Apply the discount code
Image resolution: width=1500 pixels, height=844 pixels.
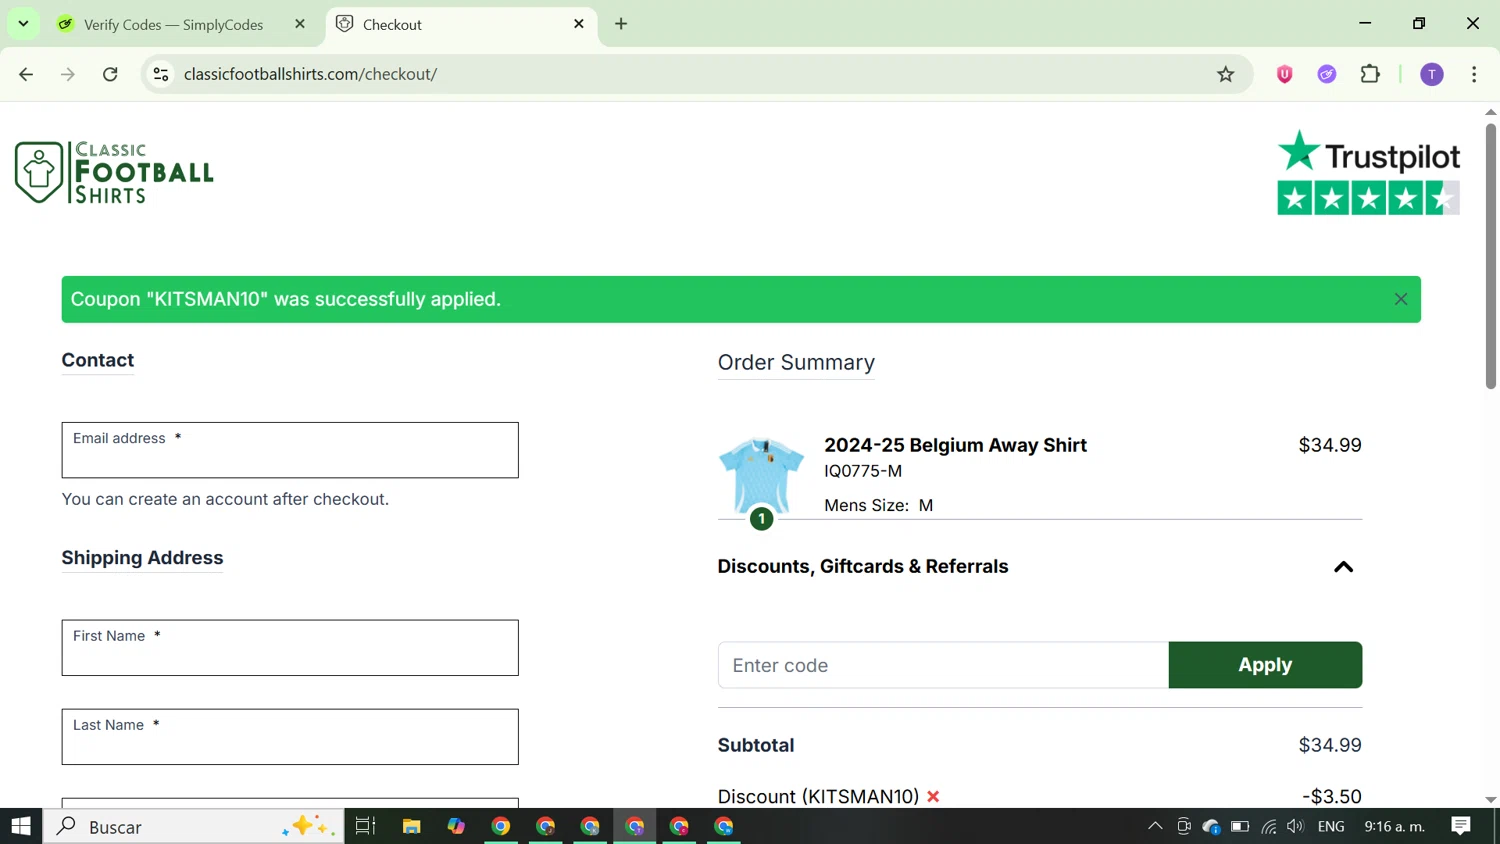1265,665
